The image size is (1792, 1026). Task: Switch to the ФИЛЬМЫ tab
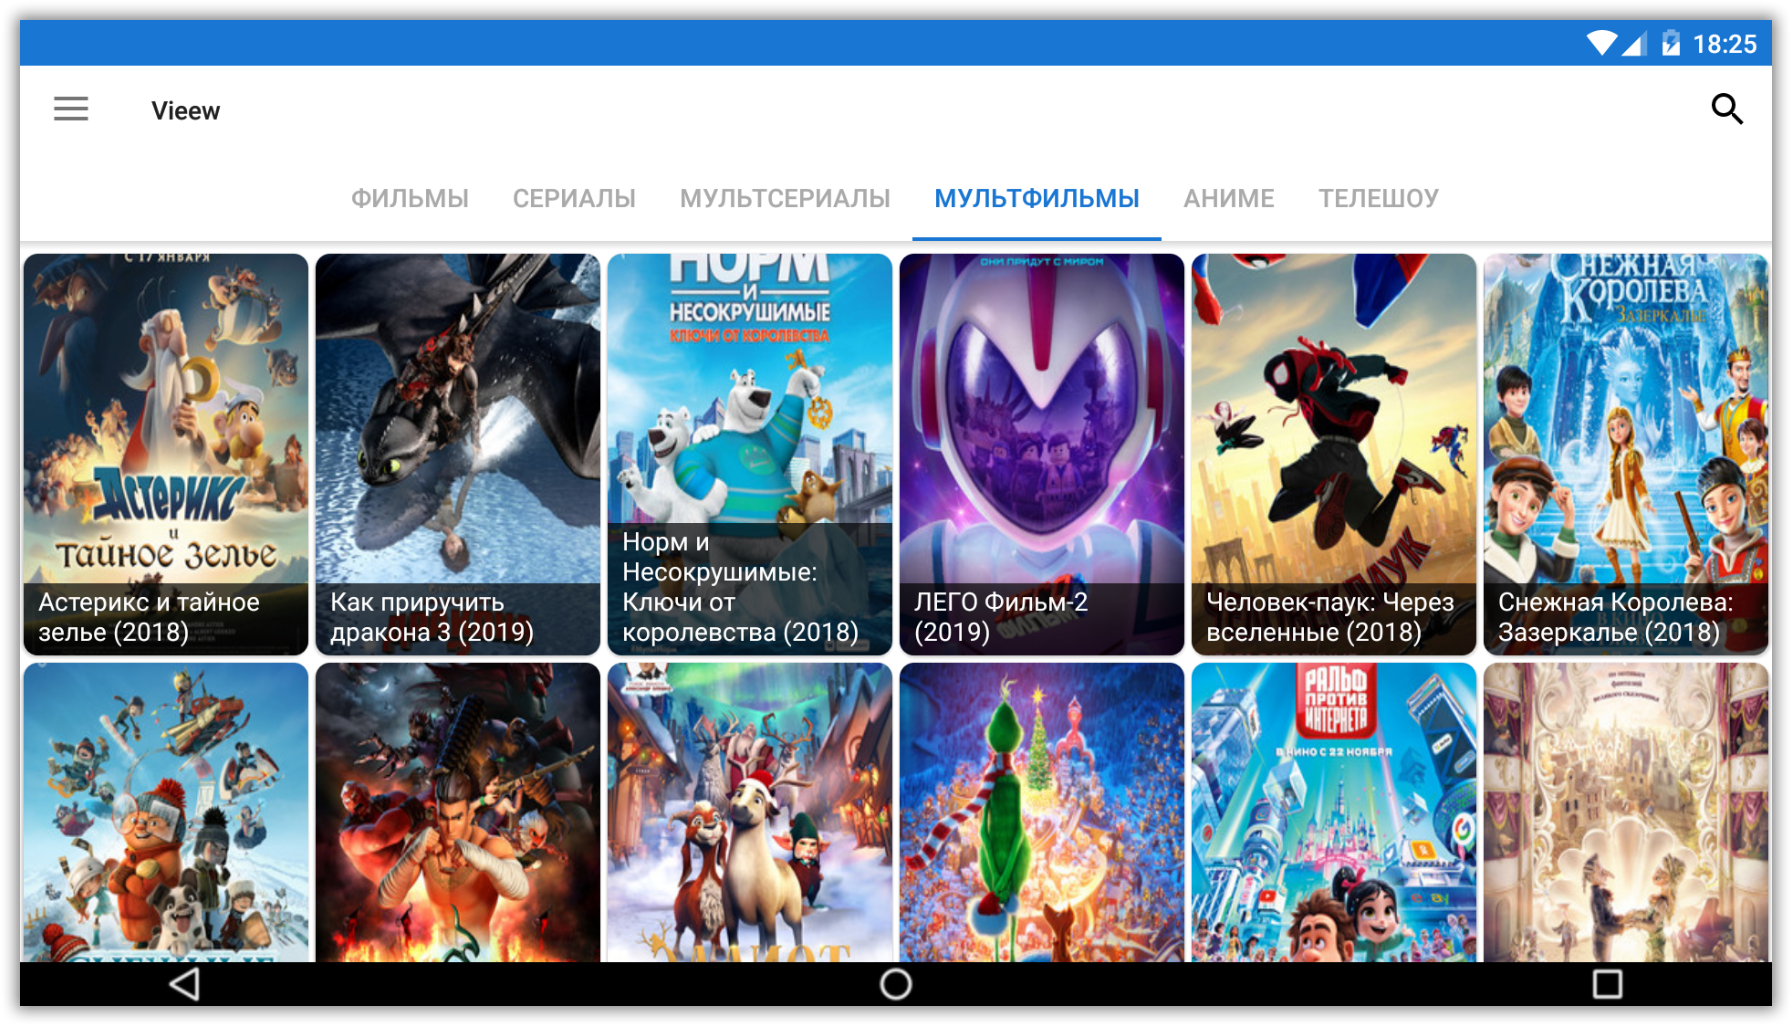tap(409, 198)
